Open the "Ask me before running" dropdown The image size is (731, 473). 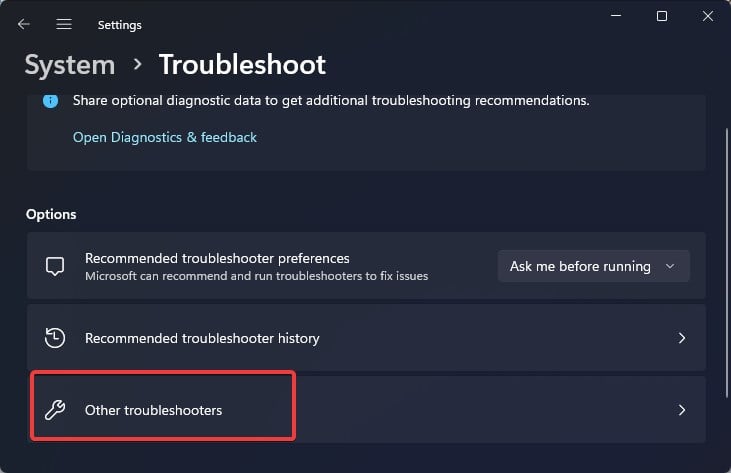[593, 266]
